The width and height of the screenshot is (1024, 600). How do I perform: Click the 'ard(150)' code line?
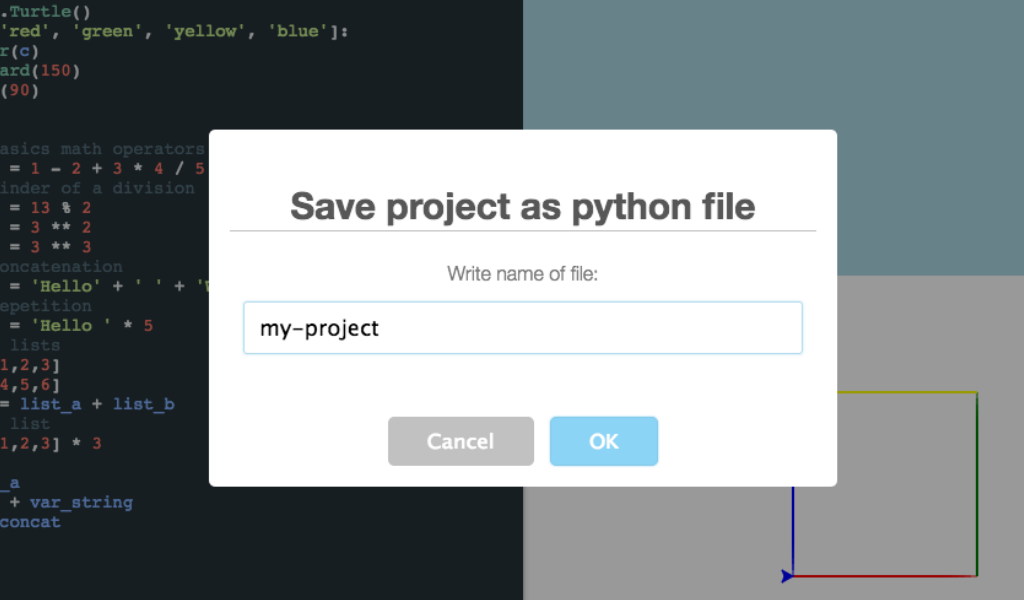click(x=40, y=71)
